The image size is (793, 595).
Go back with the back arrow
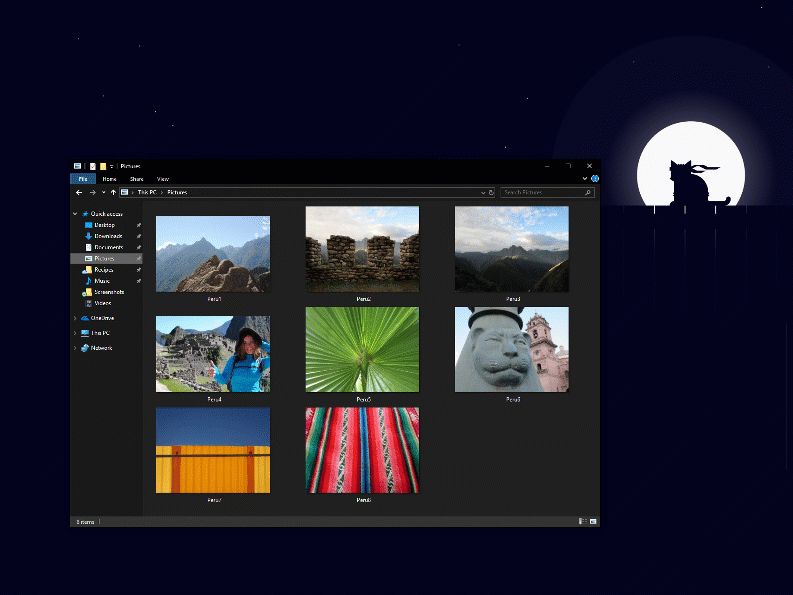point(79,192)
